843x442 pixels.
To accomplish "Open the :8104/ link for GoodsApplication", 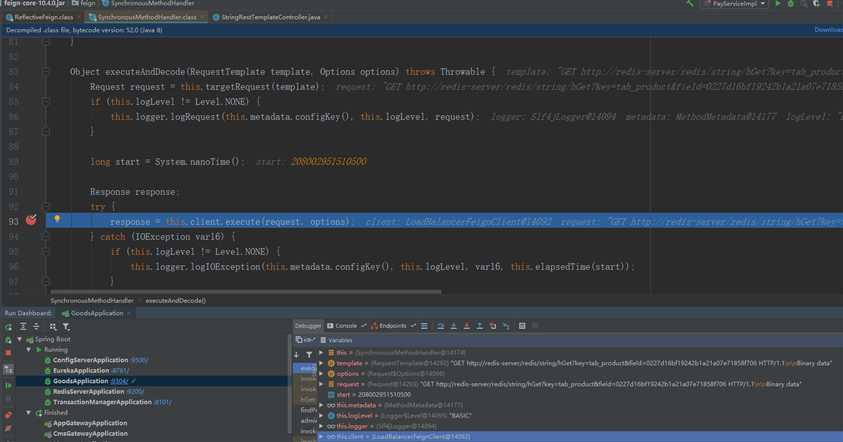I will [119, 381].
